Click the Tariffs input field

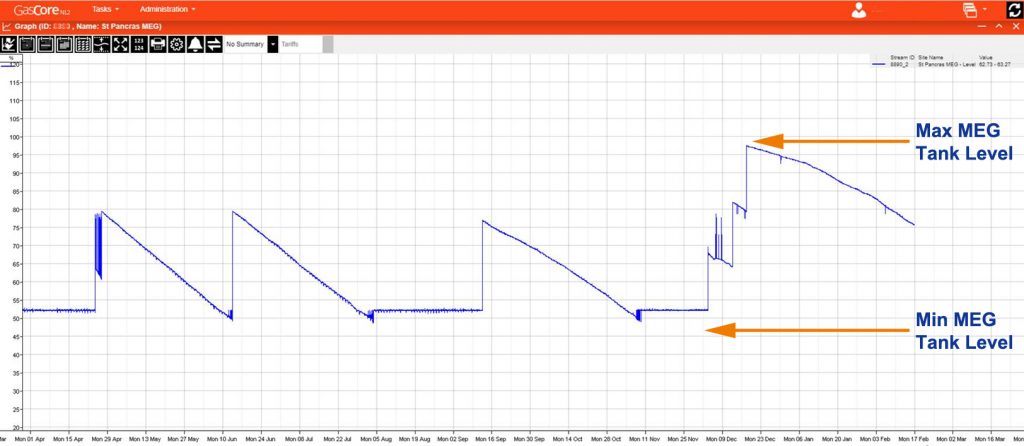[x=300, y=44]
